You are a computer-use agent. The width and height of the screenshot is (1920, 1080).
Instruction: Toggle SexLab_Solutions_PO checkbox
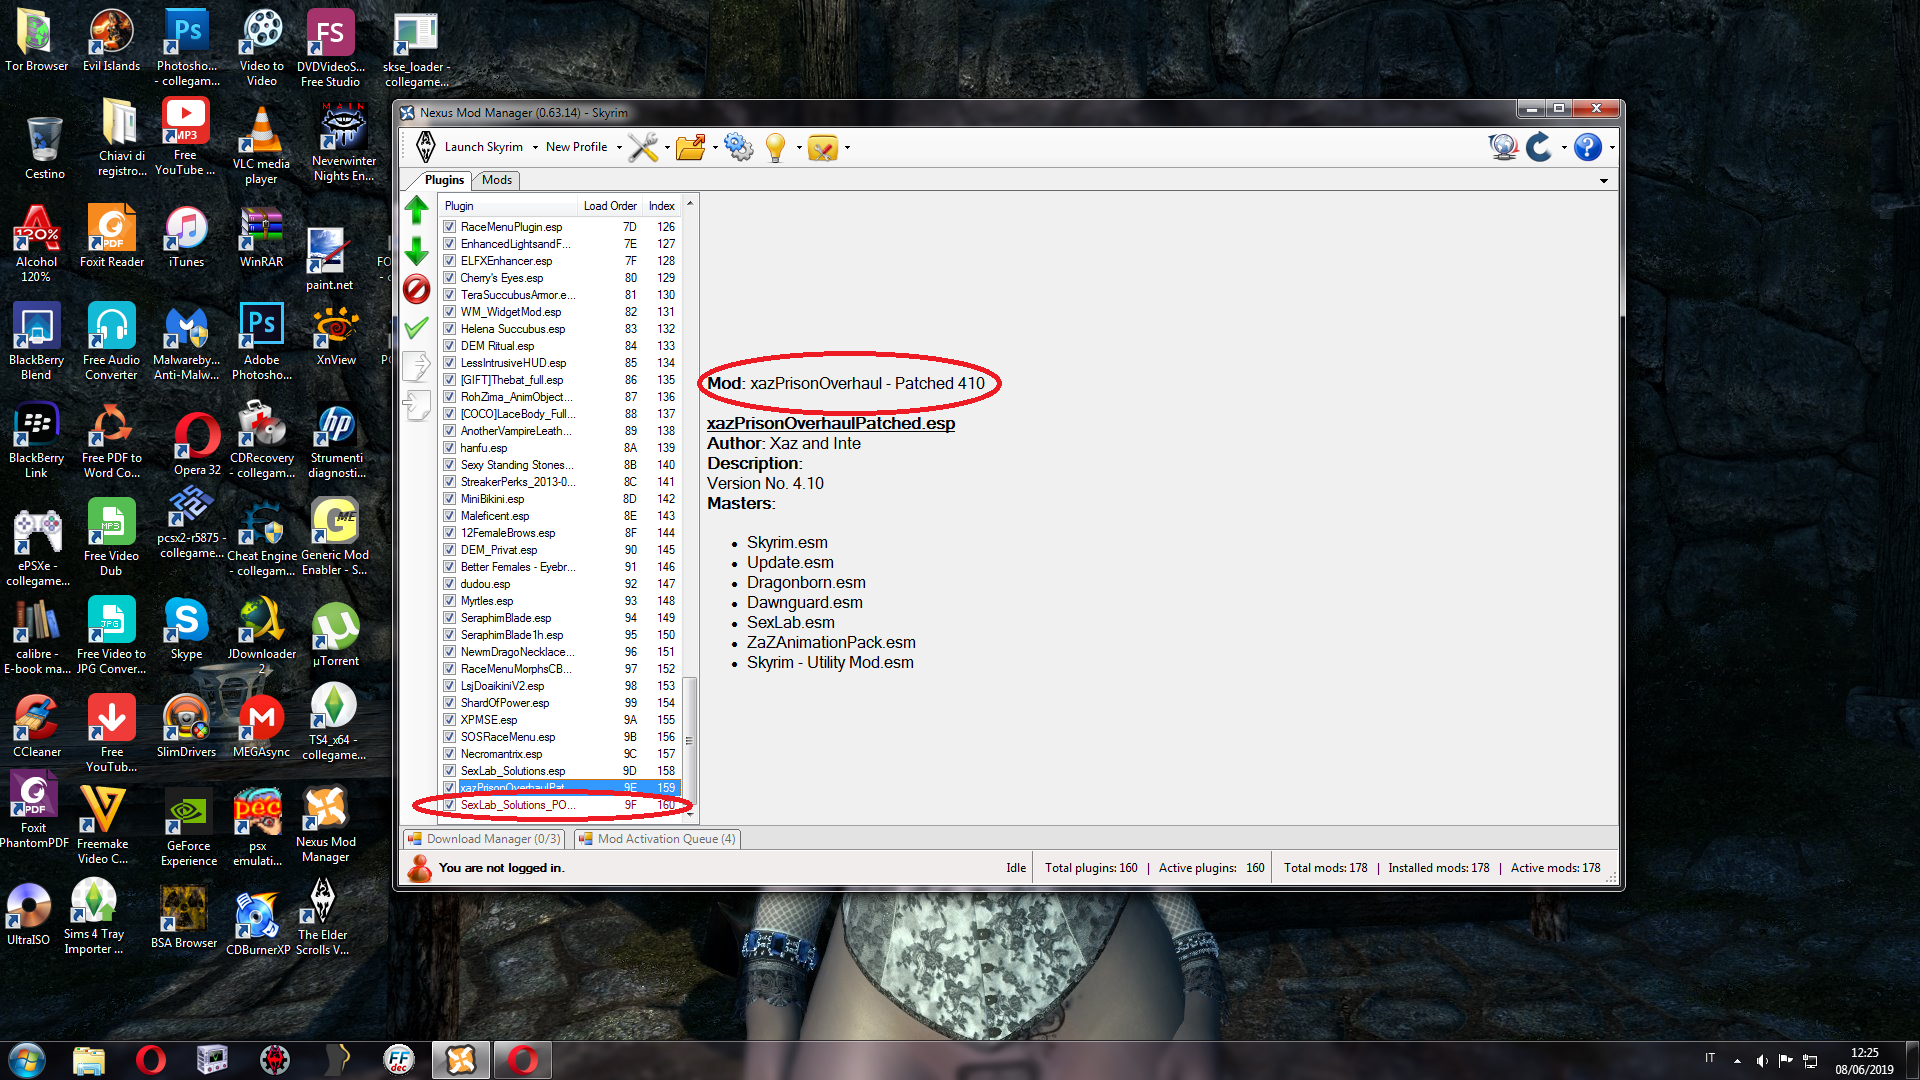450,805
